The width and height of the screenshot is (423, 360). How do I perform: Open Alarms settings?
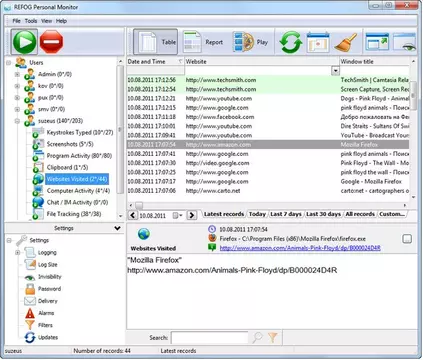(46, 313)
